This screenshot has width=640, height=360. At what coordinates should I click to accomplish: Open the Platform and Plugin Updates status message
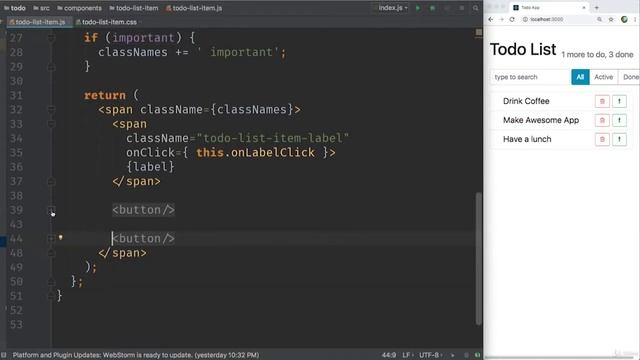click(136, 355)
